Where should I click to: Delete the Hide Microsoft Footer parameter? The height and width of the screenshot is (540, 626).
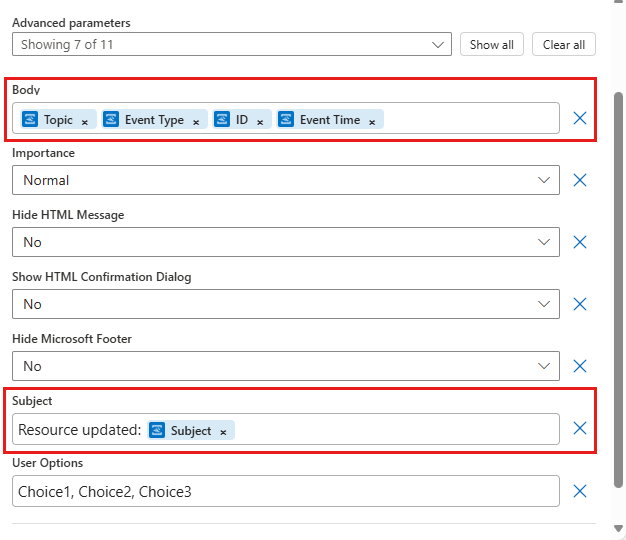(580, 366)
